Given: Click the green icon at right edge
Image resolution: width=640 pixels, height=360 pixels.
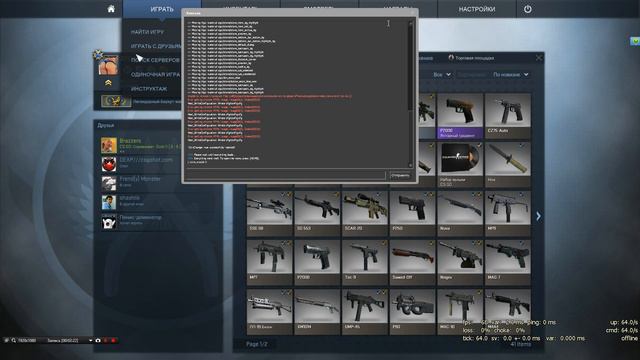Looking at the screenshot, I should click(635, 41).
